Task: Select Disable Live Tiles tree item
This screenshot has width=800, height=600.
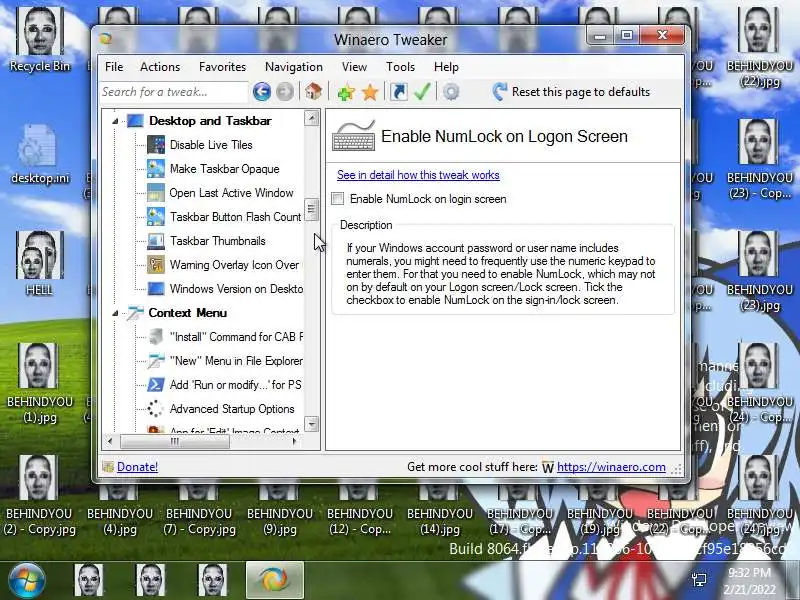Action: [211, 145]
